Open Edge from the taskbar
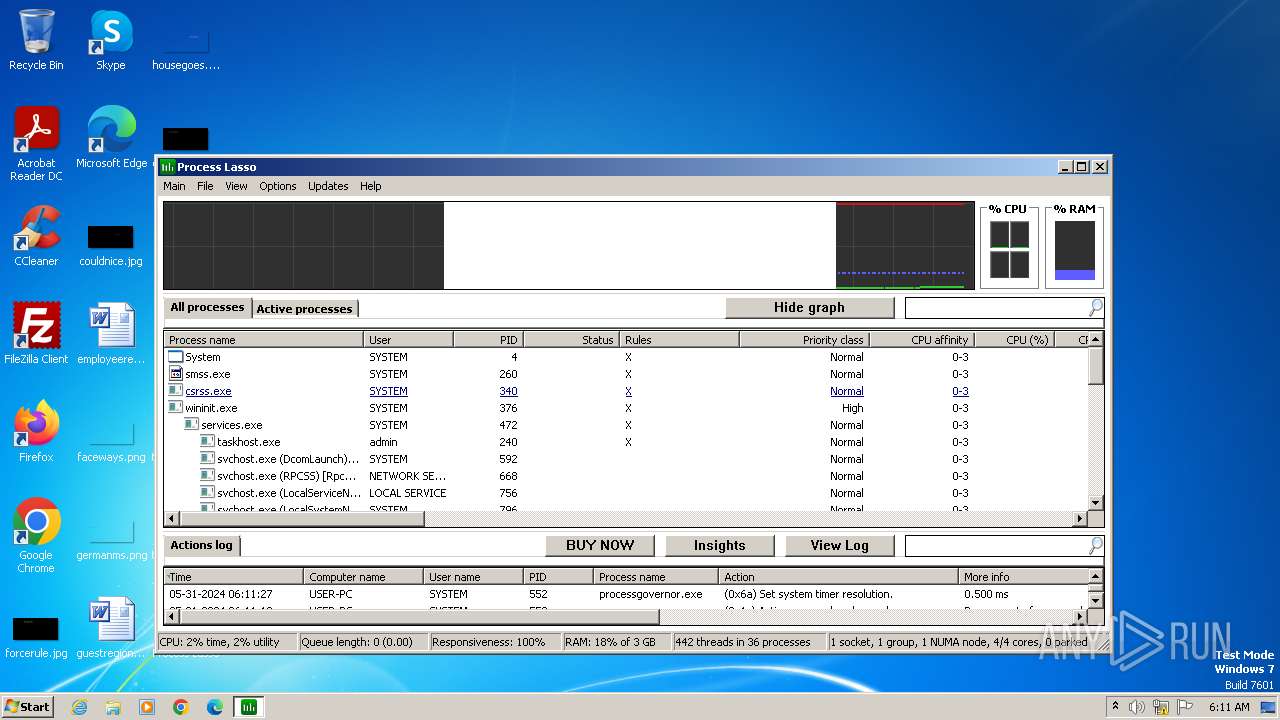The height and width of the screenshot is (720, 1280). [x=215, y=707]
